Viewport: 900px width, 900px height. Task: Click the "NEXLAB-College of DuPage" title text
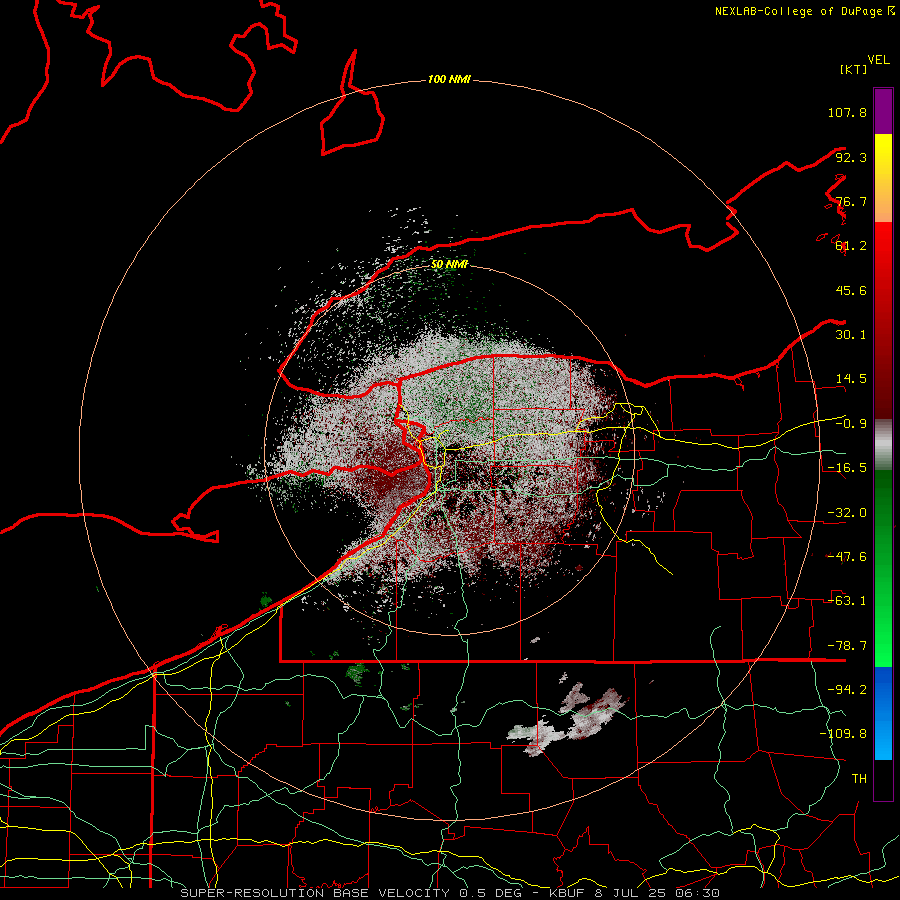[798, 11]
